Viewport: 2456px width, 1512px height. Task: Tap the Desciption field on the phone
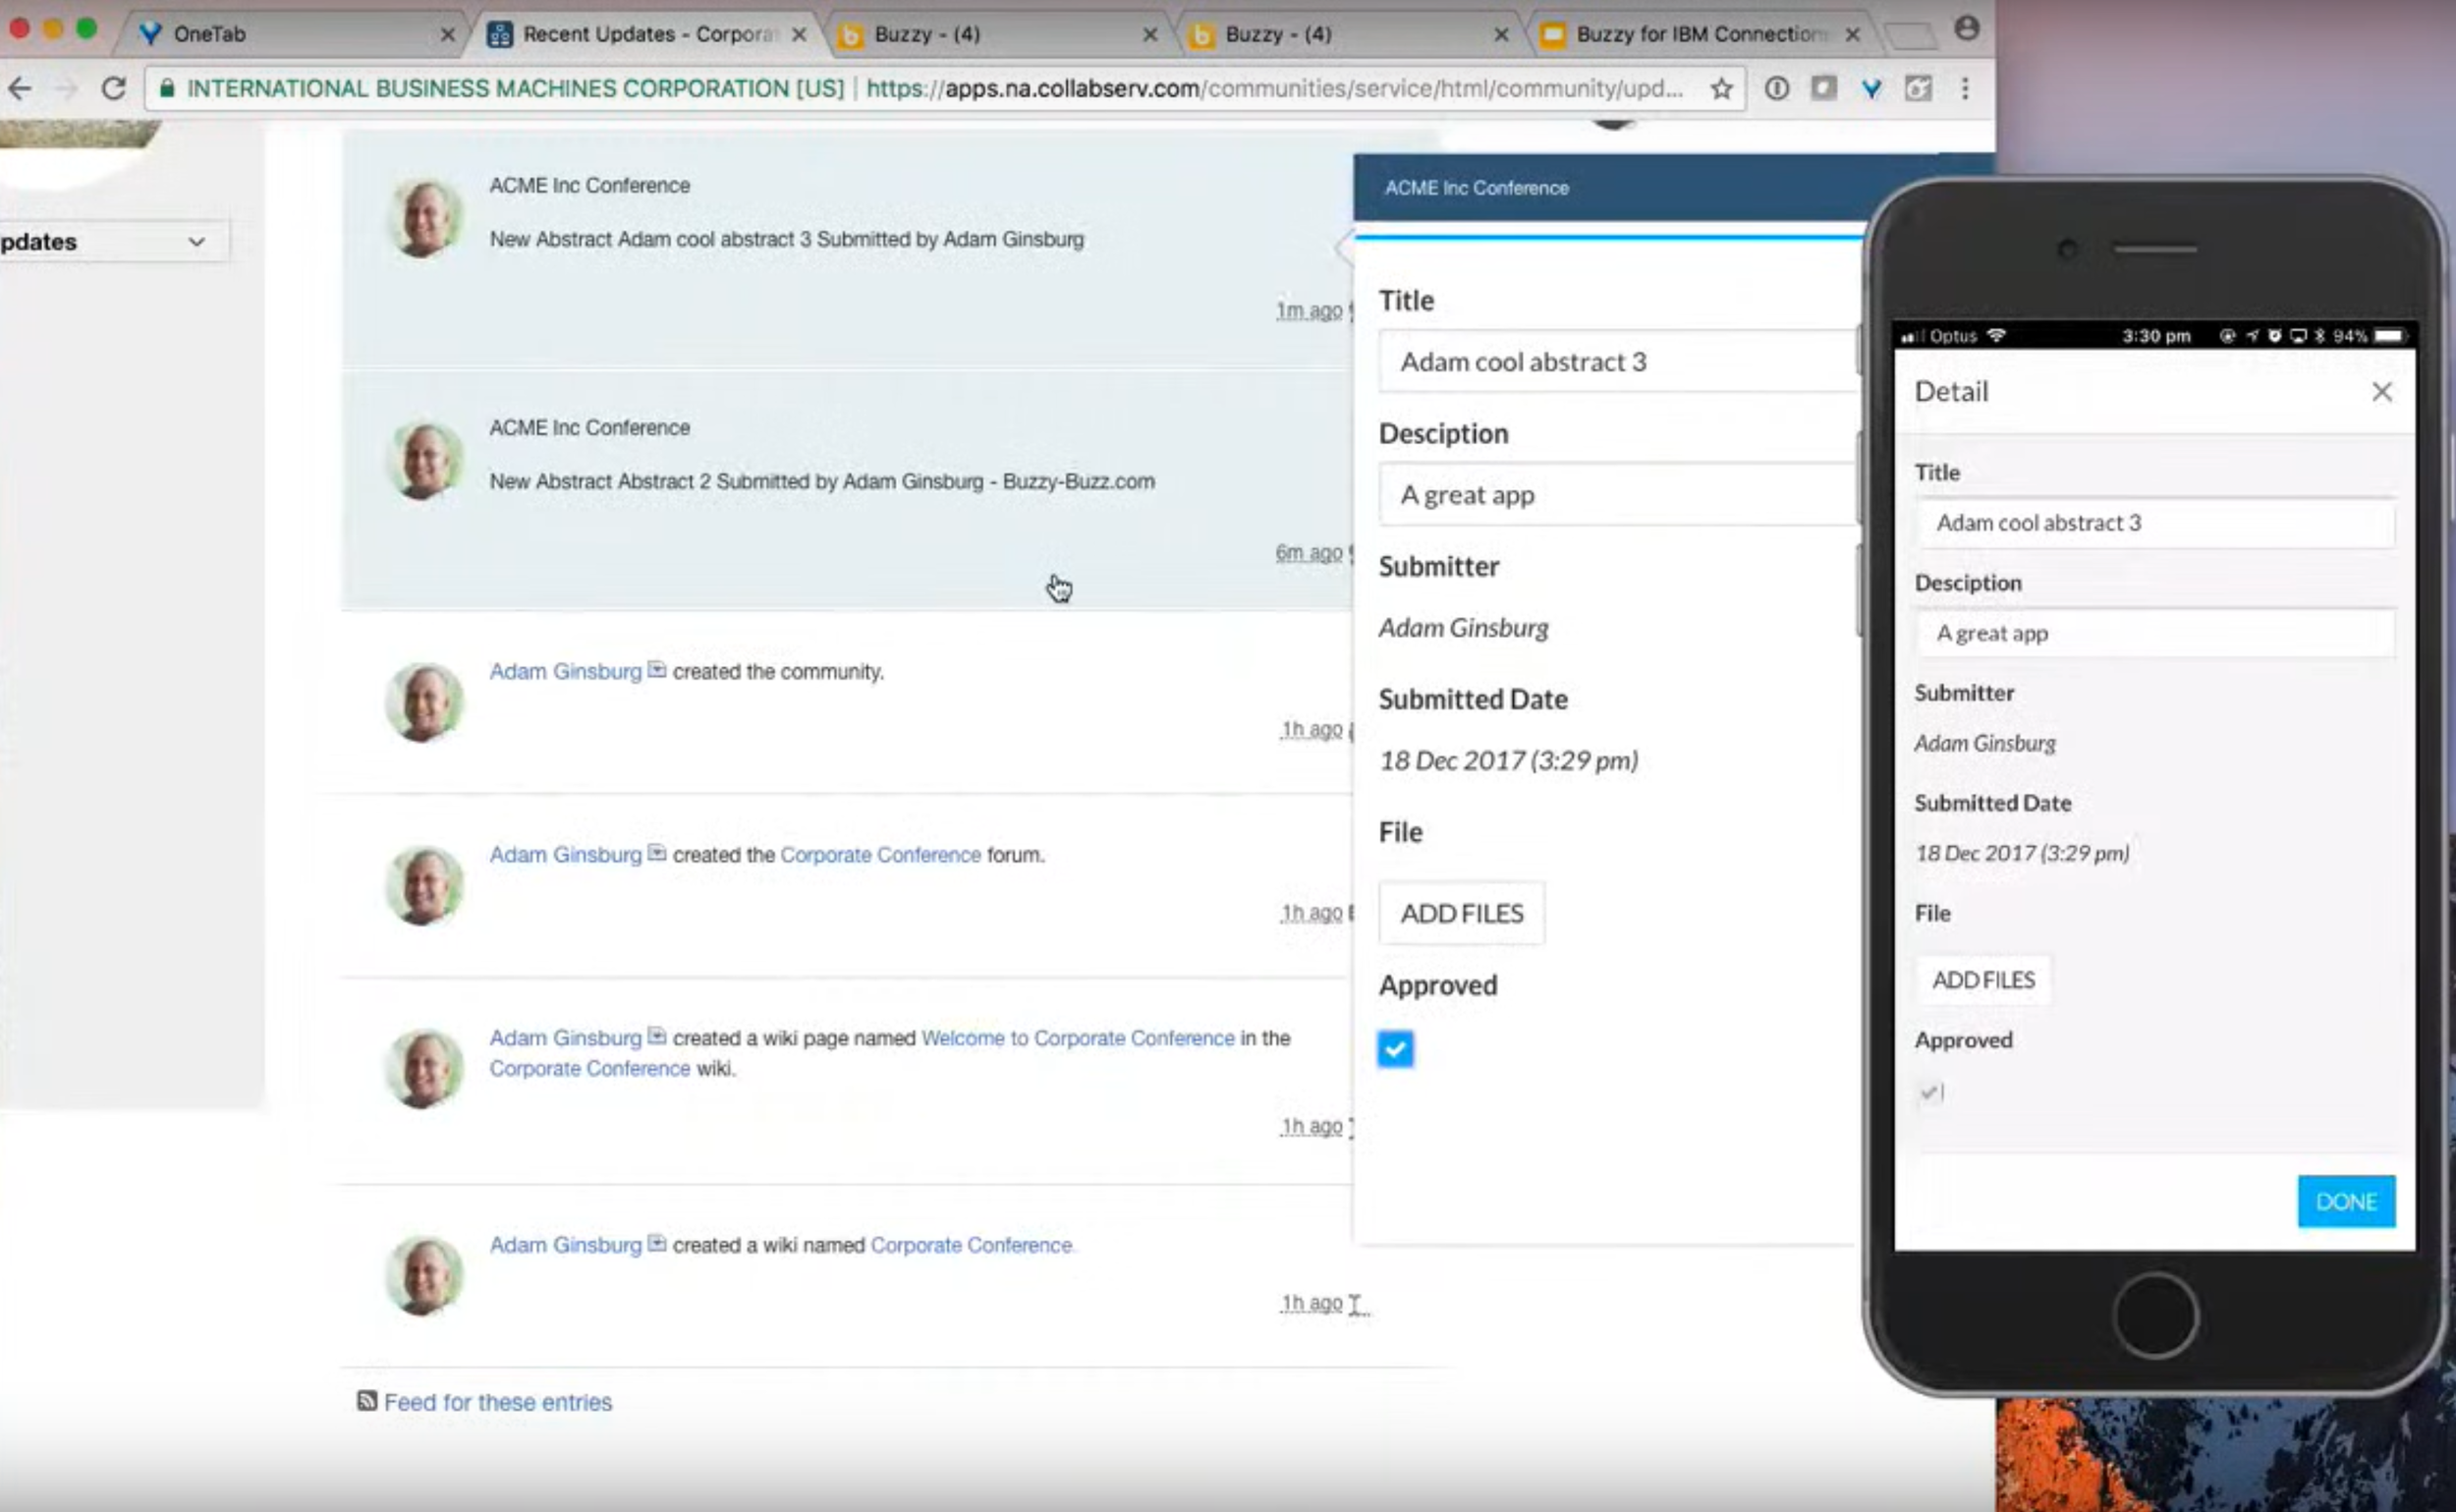tap(2155, 632)
